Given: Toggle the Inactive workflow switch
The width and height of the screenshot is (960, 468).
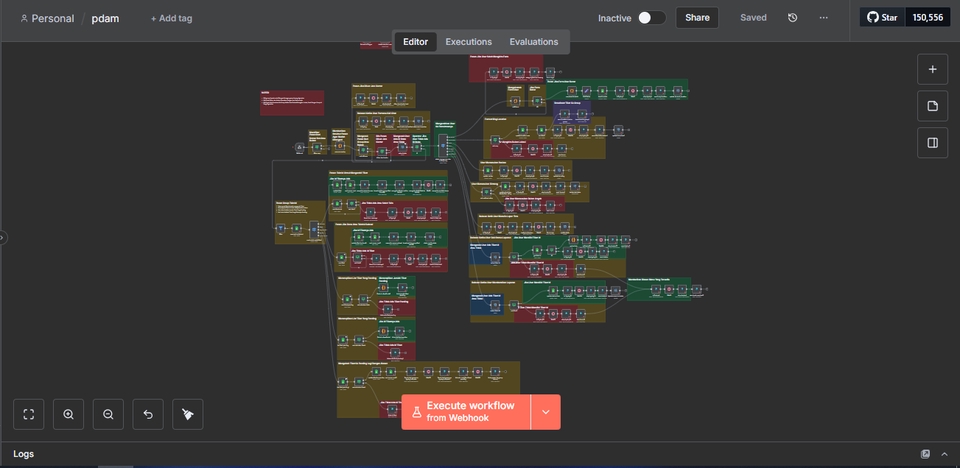Looking at the screenshot, I should pos(651,18).
